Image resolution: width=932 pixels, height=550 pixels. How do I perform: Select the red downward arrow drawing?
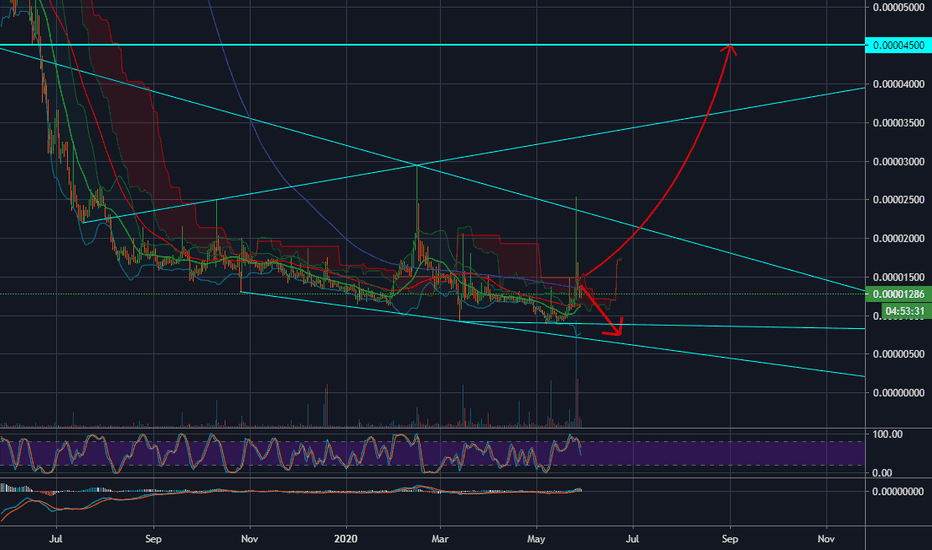(x=602, y=311)
